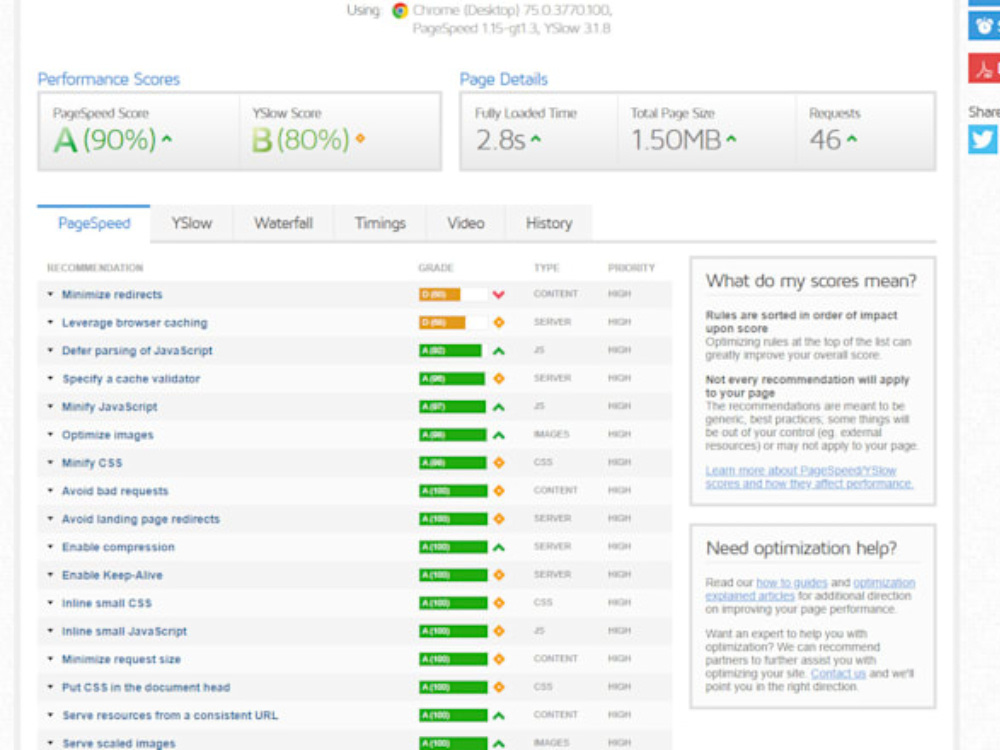Click orange diamond for Avoid bad requests
Screen dimensions: 1000x750
499,491
